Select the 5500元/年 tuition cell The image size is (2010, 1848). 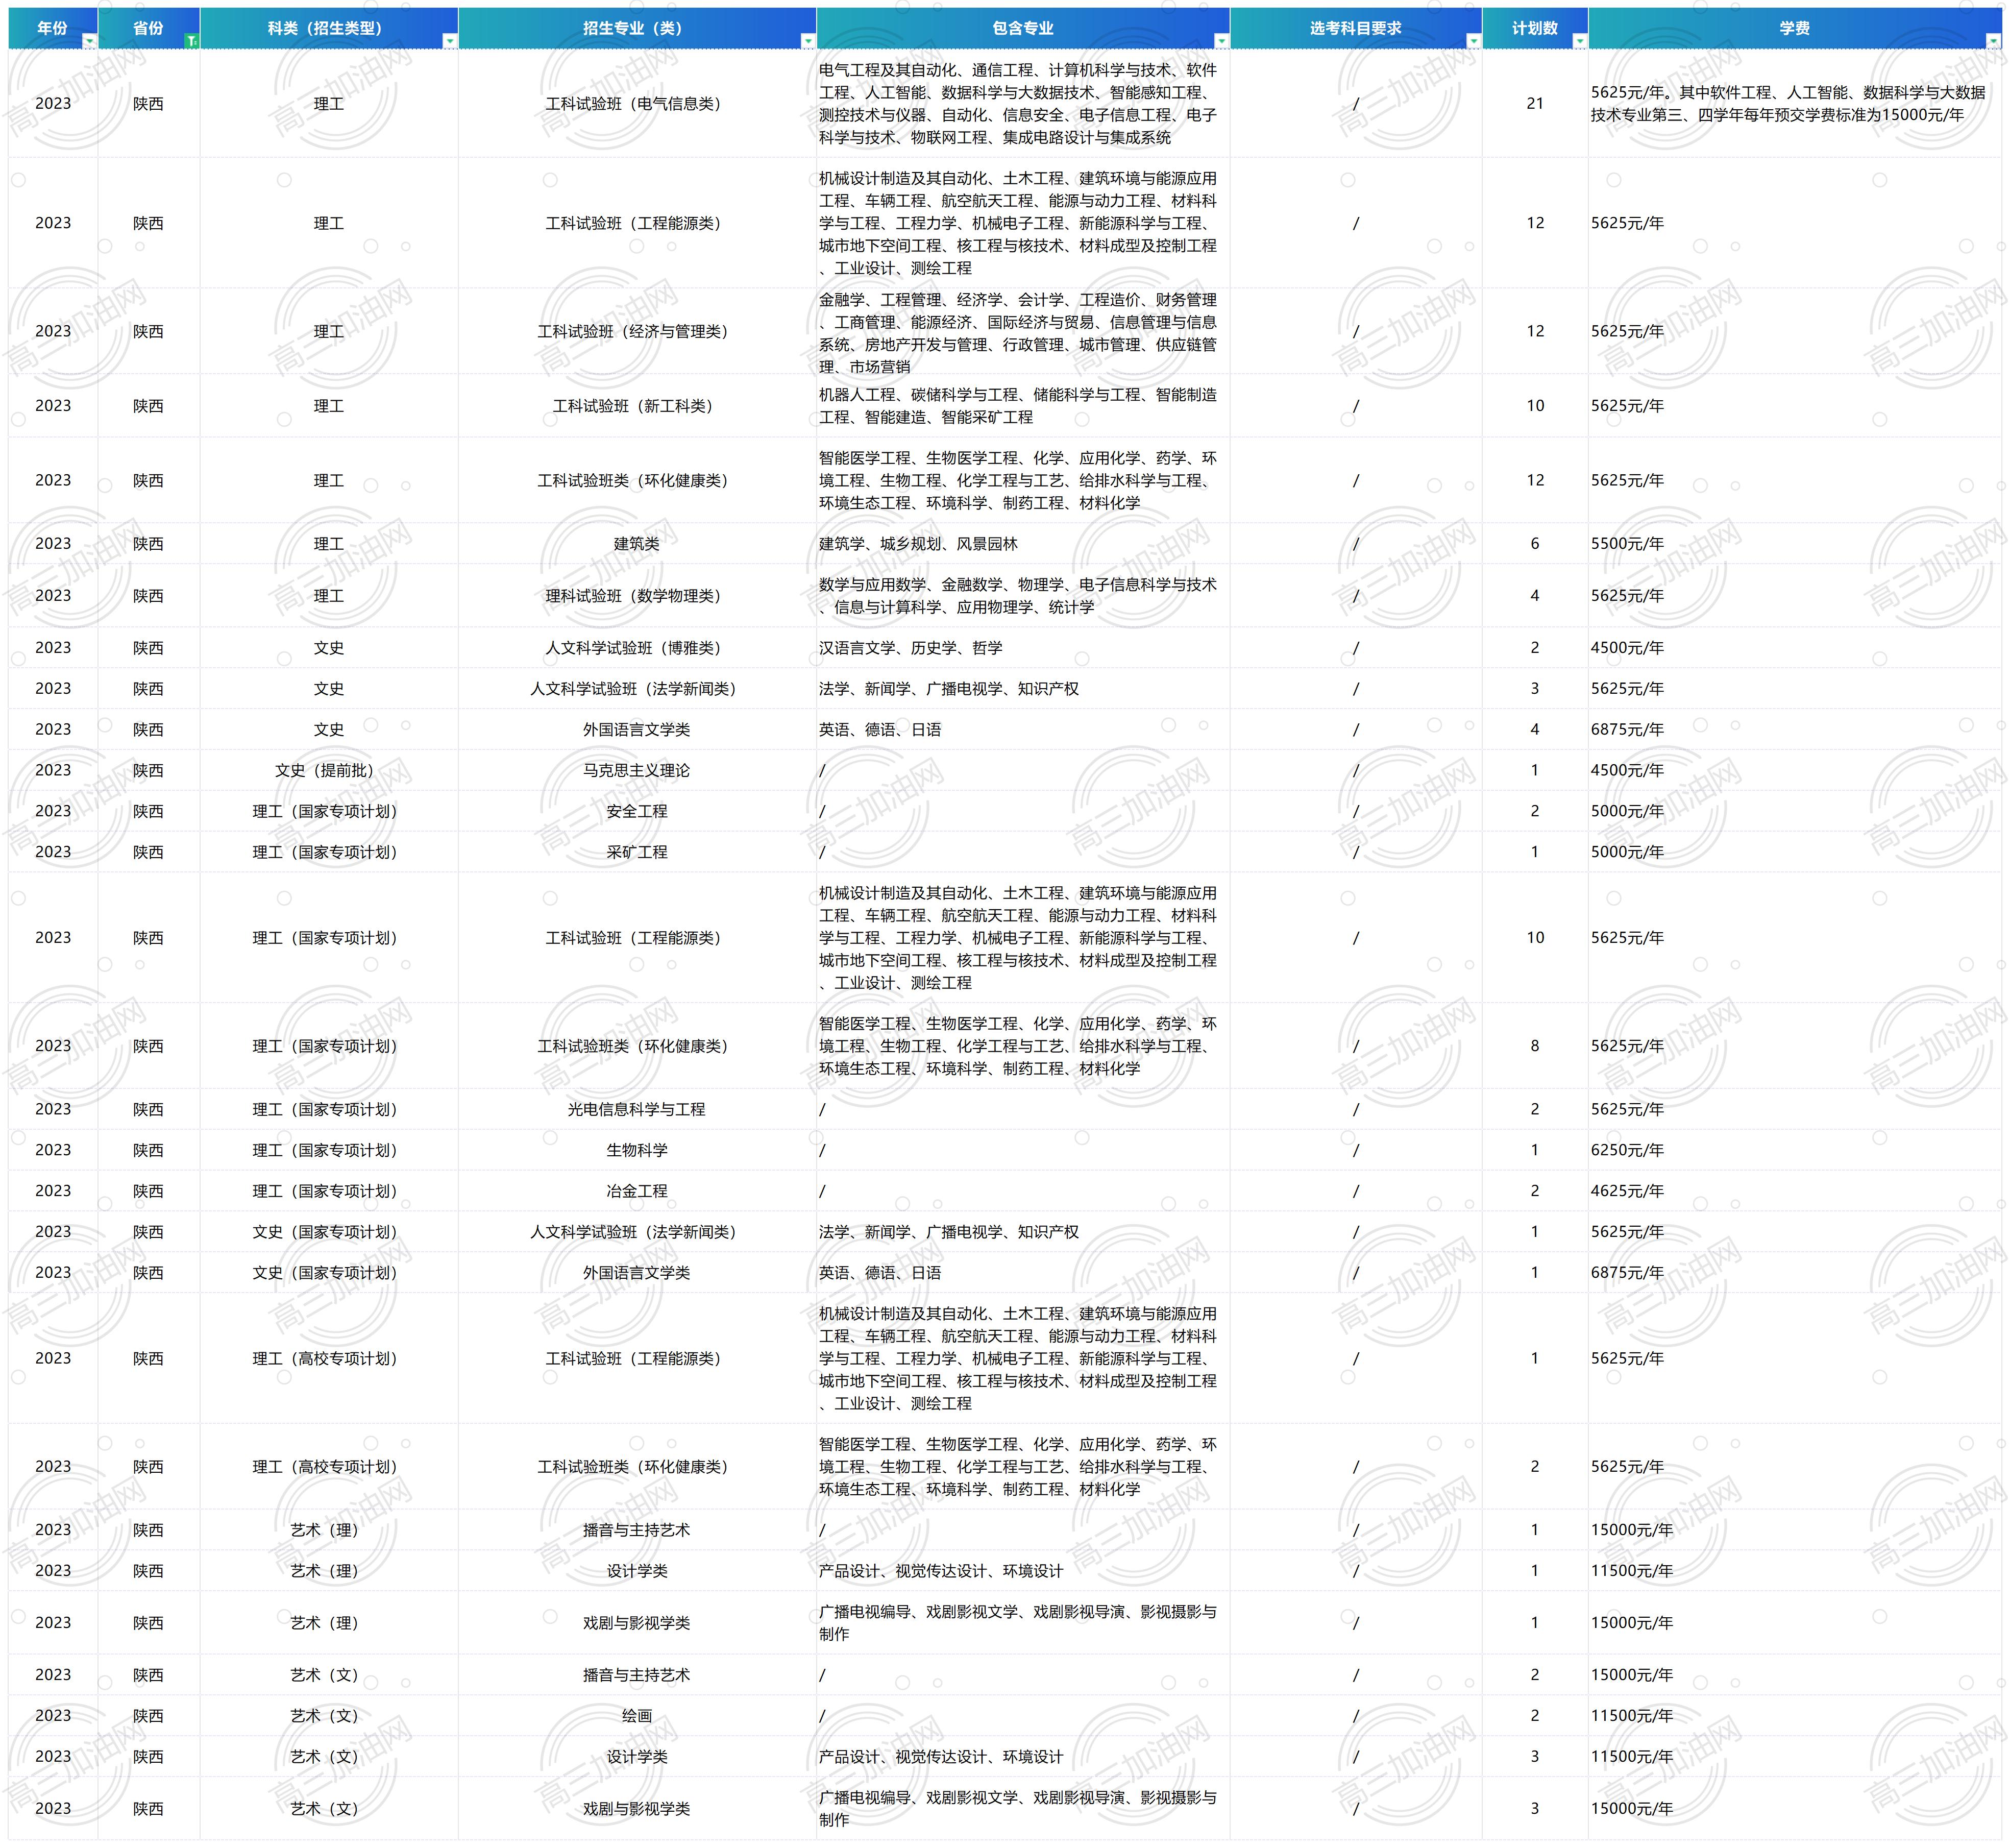1795,544
